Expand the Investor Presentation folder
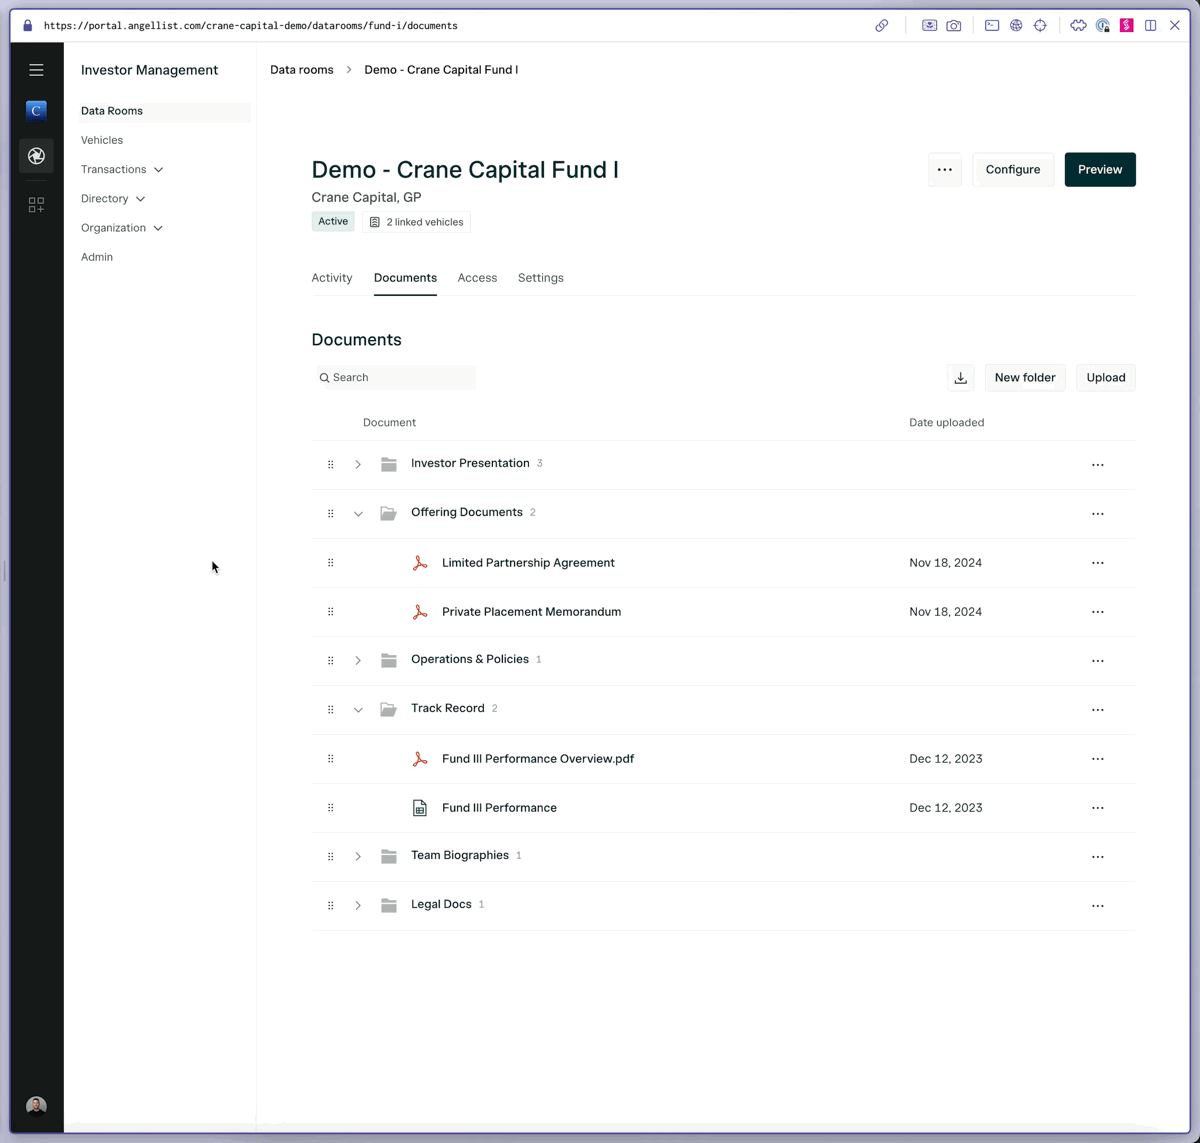The height and width of the screenshot is (1143, 1200). (358, 465)
